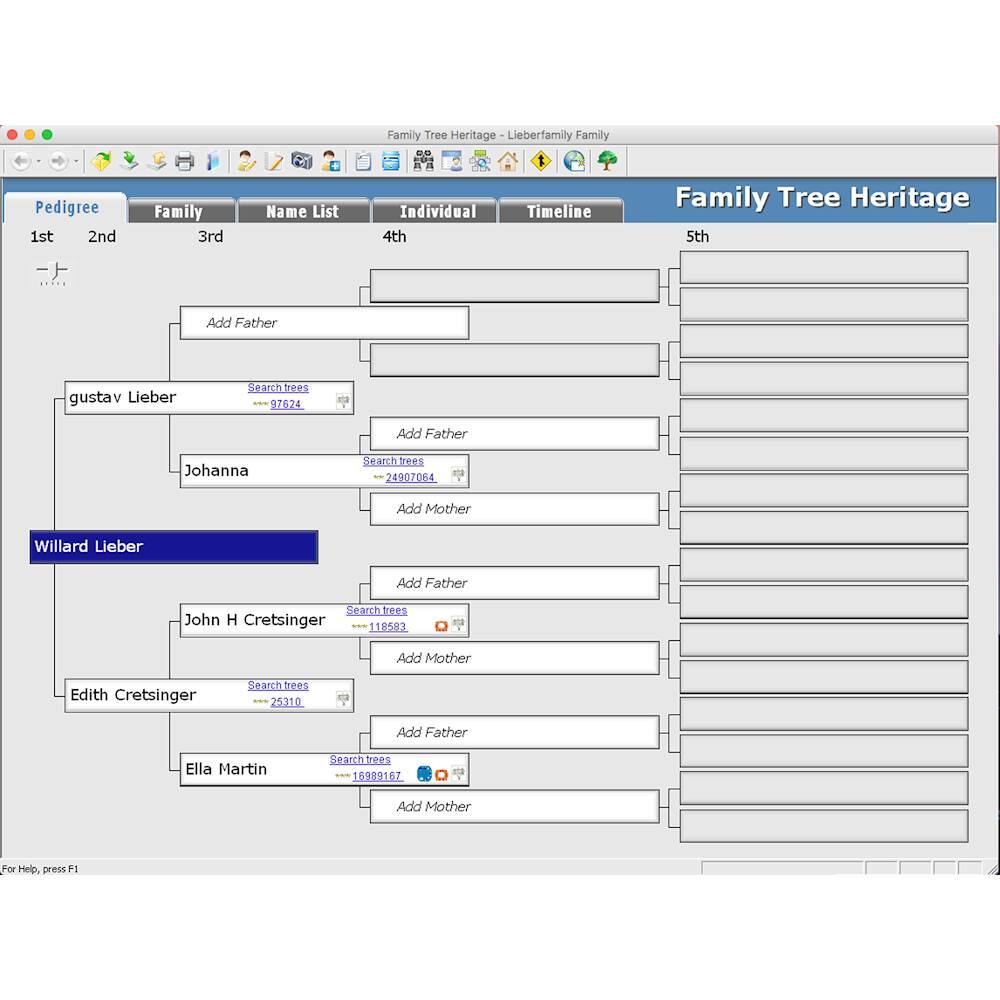Click the green tree icon in the toolbar
Viewport: 1000px width, 1000px height.
pyautogui.click(x=607, y=161)
